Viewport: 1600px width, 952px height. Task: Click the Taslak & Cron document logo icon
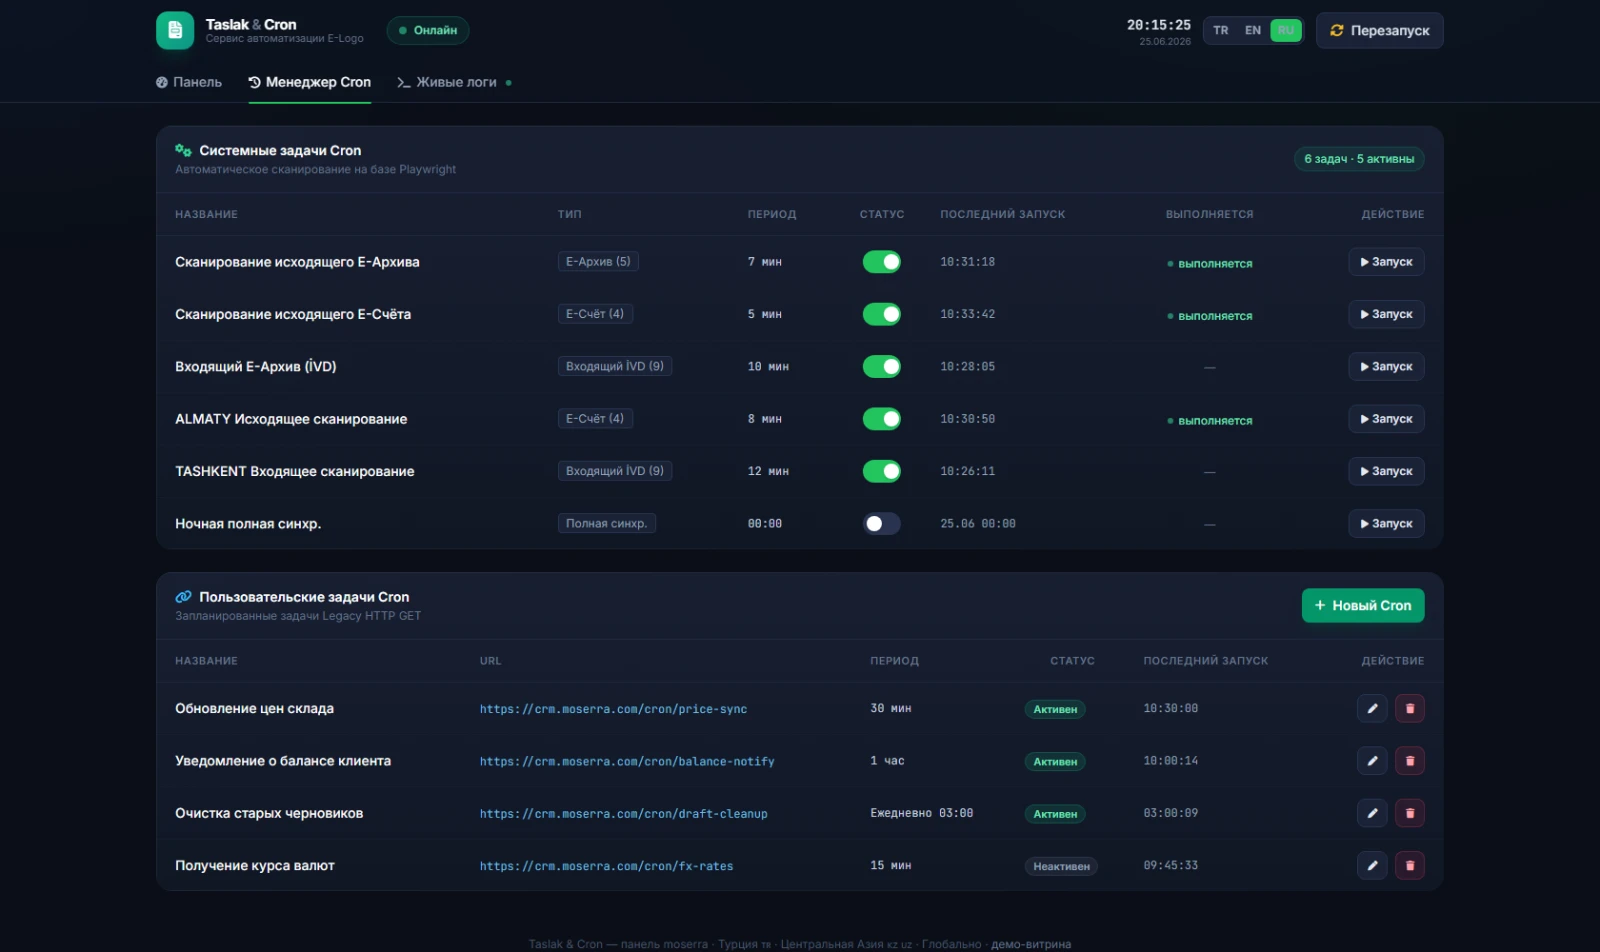(175, 30)
